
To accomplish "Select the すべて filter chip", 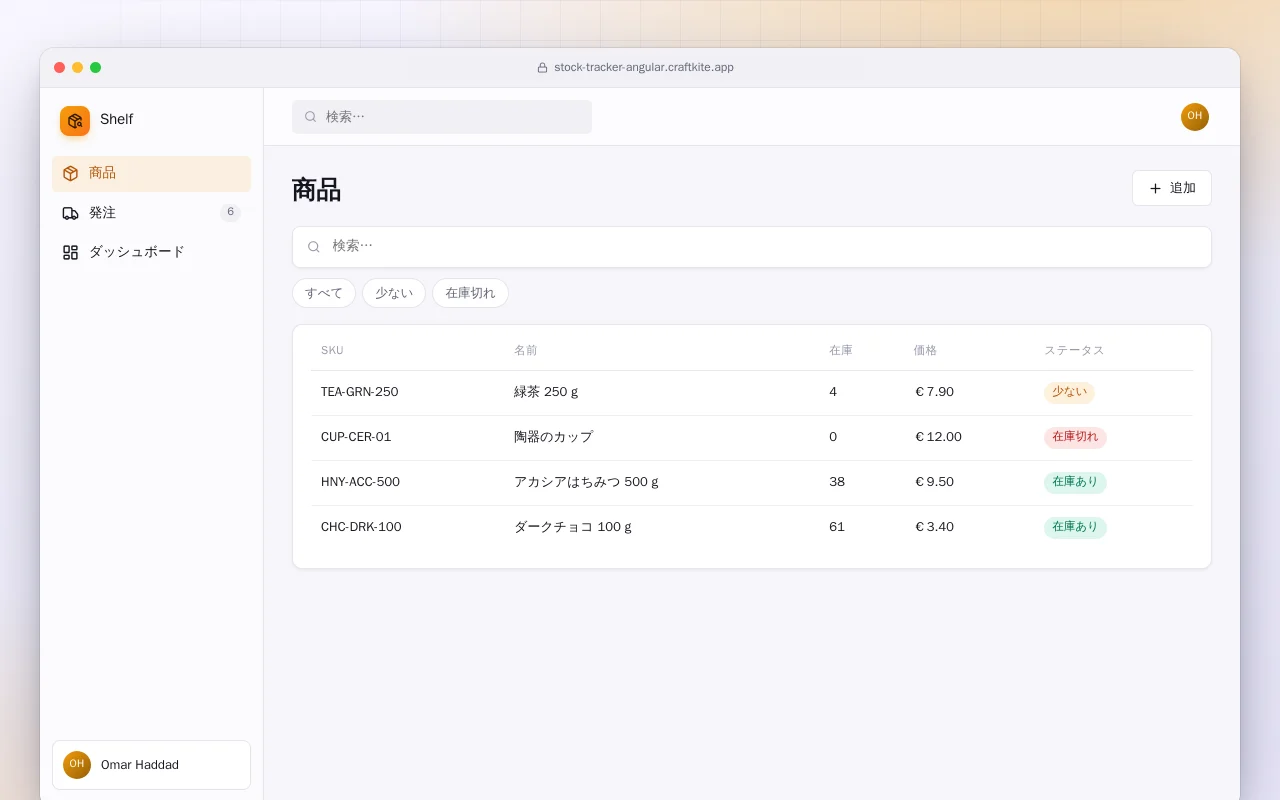I will pos(324,293).
